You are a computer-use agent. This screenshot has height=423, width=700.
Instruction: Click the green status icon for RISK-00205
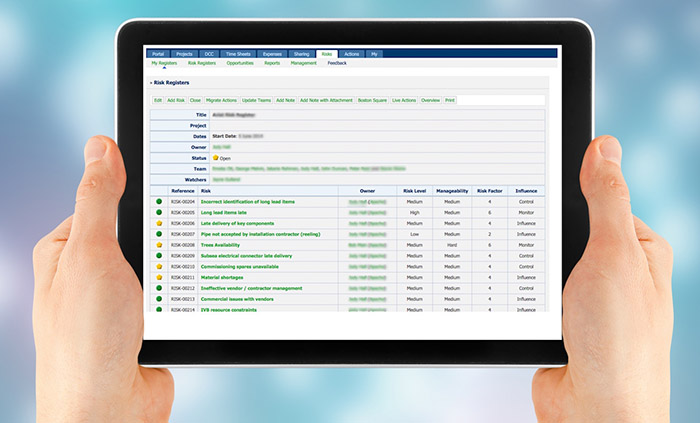coord(159,212)
